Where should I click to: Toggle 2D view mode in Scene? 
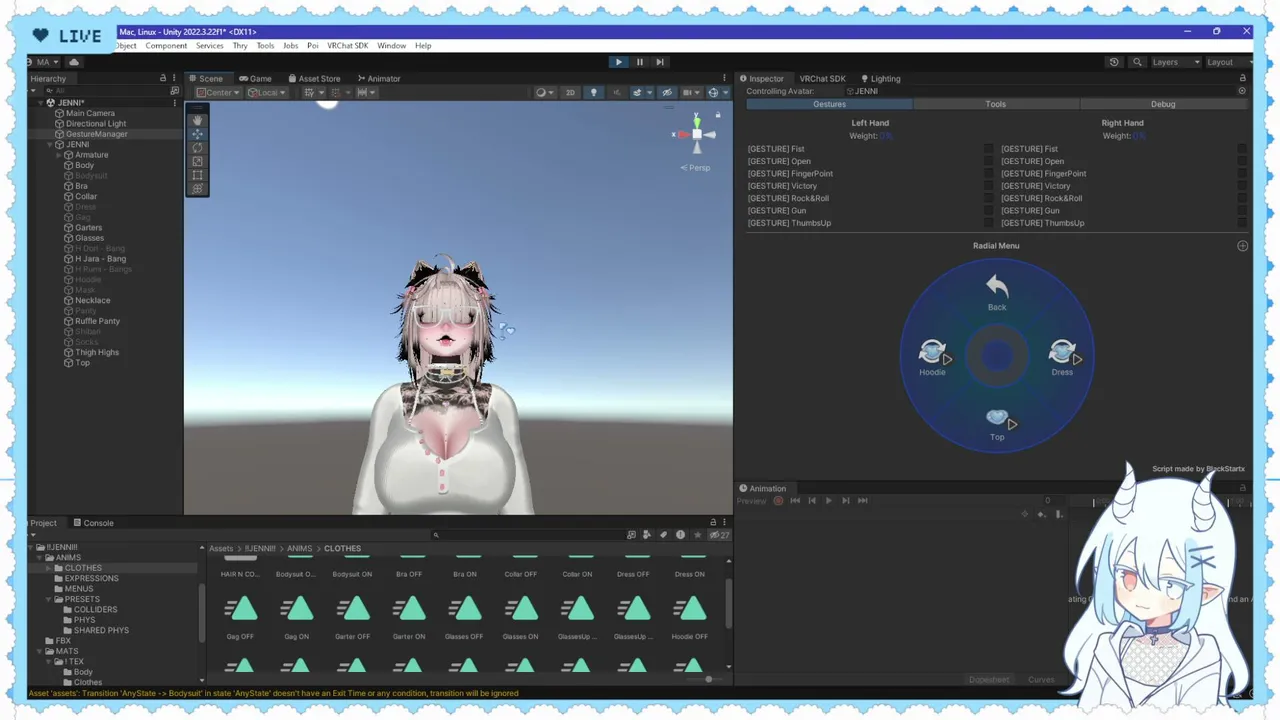[x=570, y=93]
